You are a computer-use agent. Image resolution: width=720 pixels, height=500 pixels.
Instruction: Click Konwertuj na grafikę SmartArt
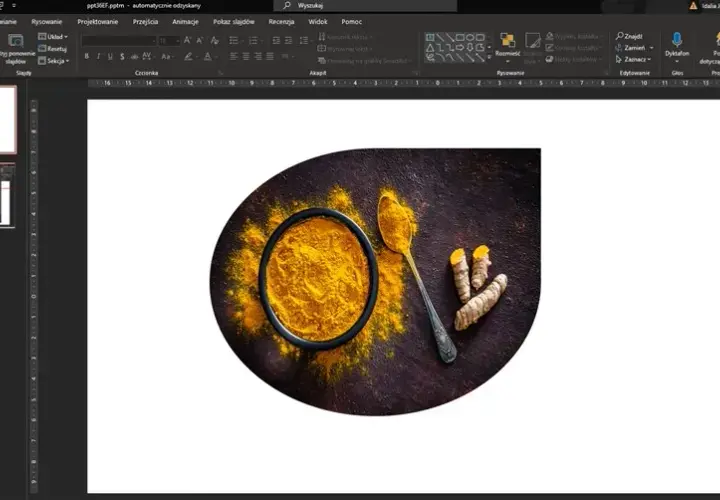pos(365,61)
